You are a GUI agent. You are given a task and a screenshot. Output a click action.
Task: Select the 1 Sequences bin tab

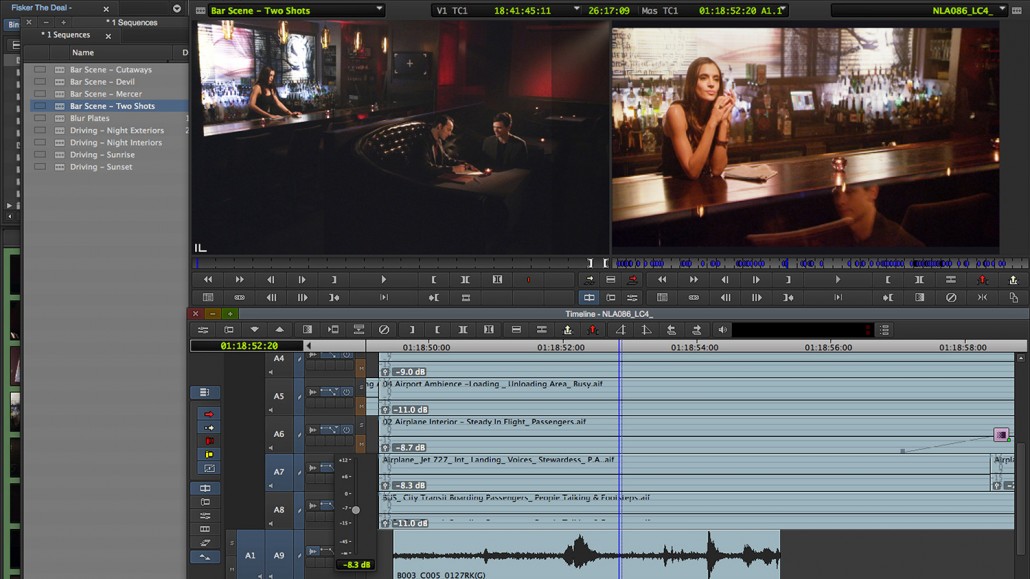click(x=66, y=35)
